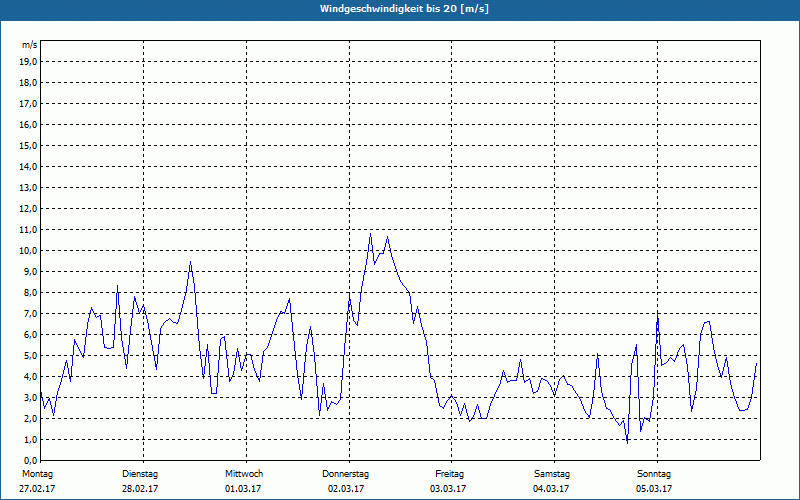Click the '11,0' y-axis label
Screen dimensions: 800x500
click(28, 230)
